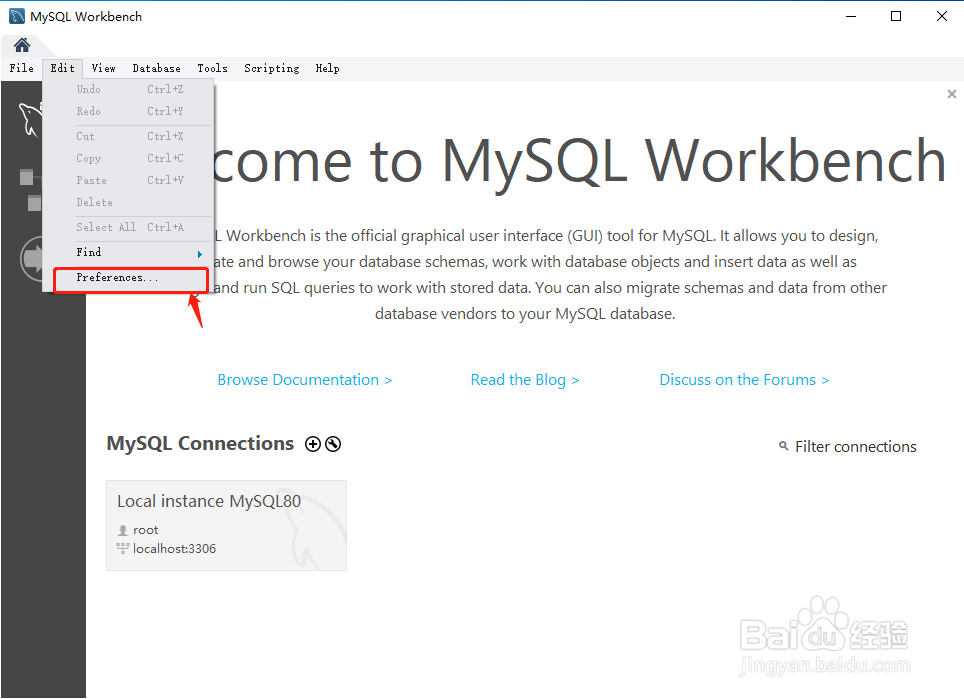Open the Tools menu
The width and height of the screenshot is (964, 699).
(x=212, y=68)
